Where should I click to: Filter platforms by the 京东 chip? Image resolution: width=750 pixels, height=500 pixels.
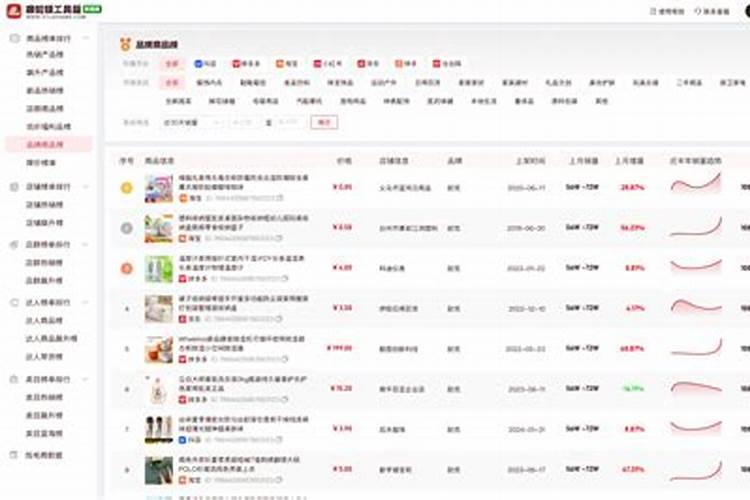(368, 64)
